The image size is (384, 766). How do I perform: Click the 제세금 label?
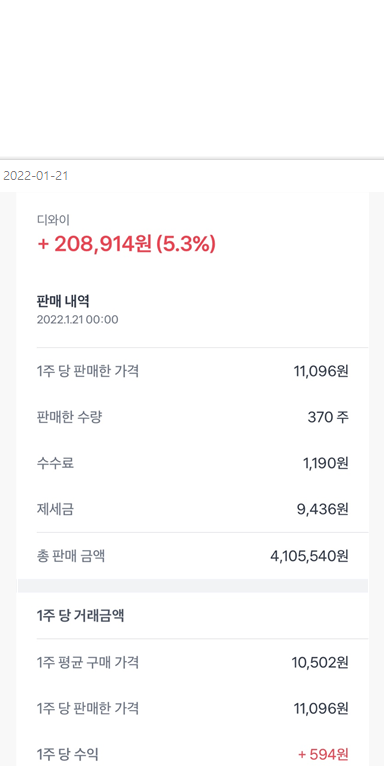pos(55,510)
